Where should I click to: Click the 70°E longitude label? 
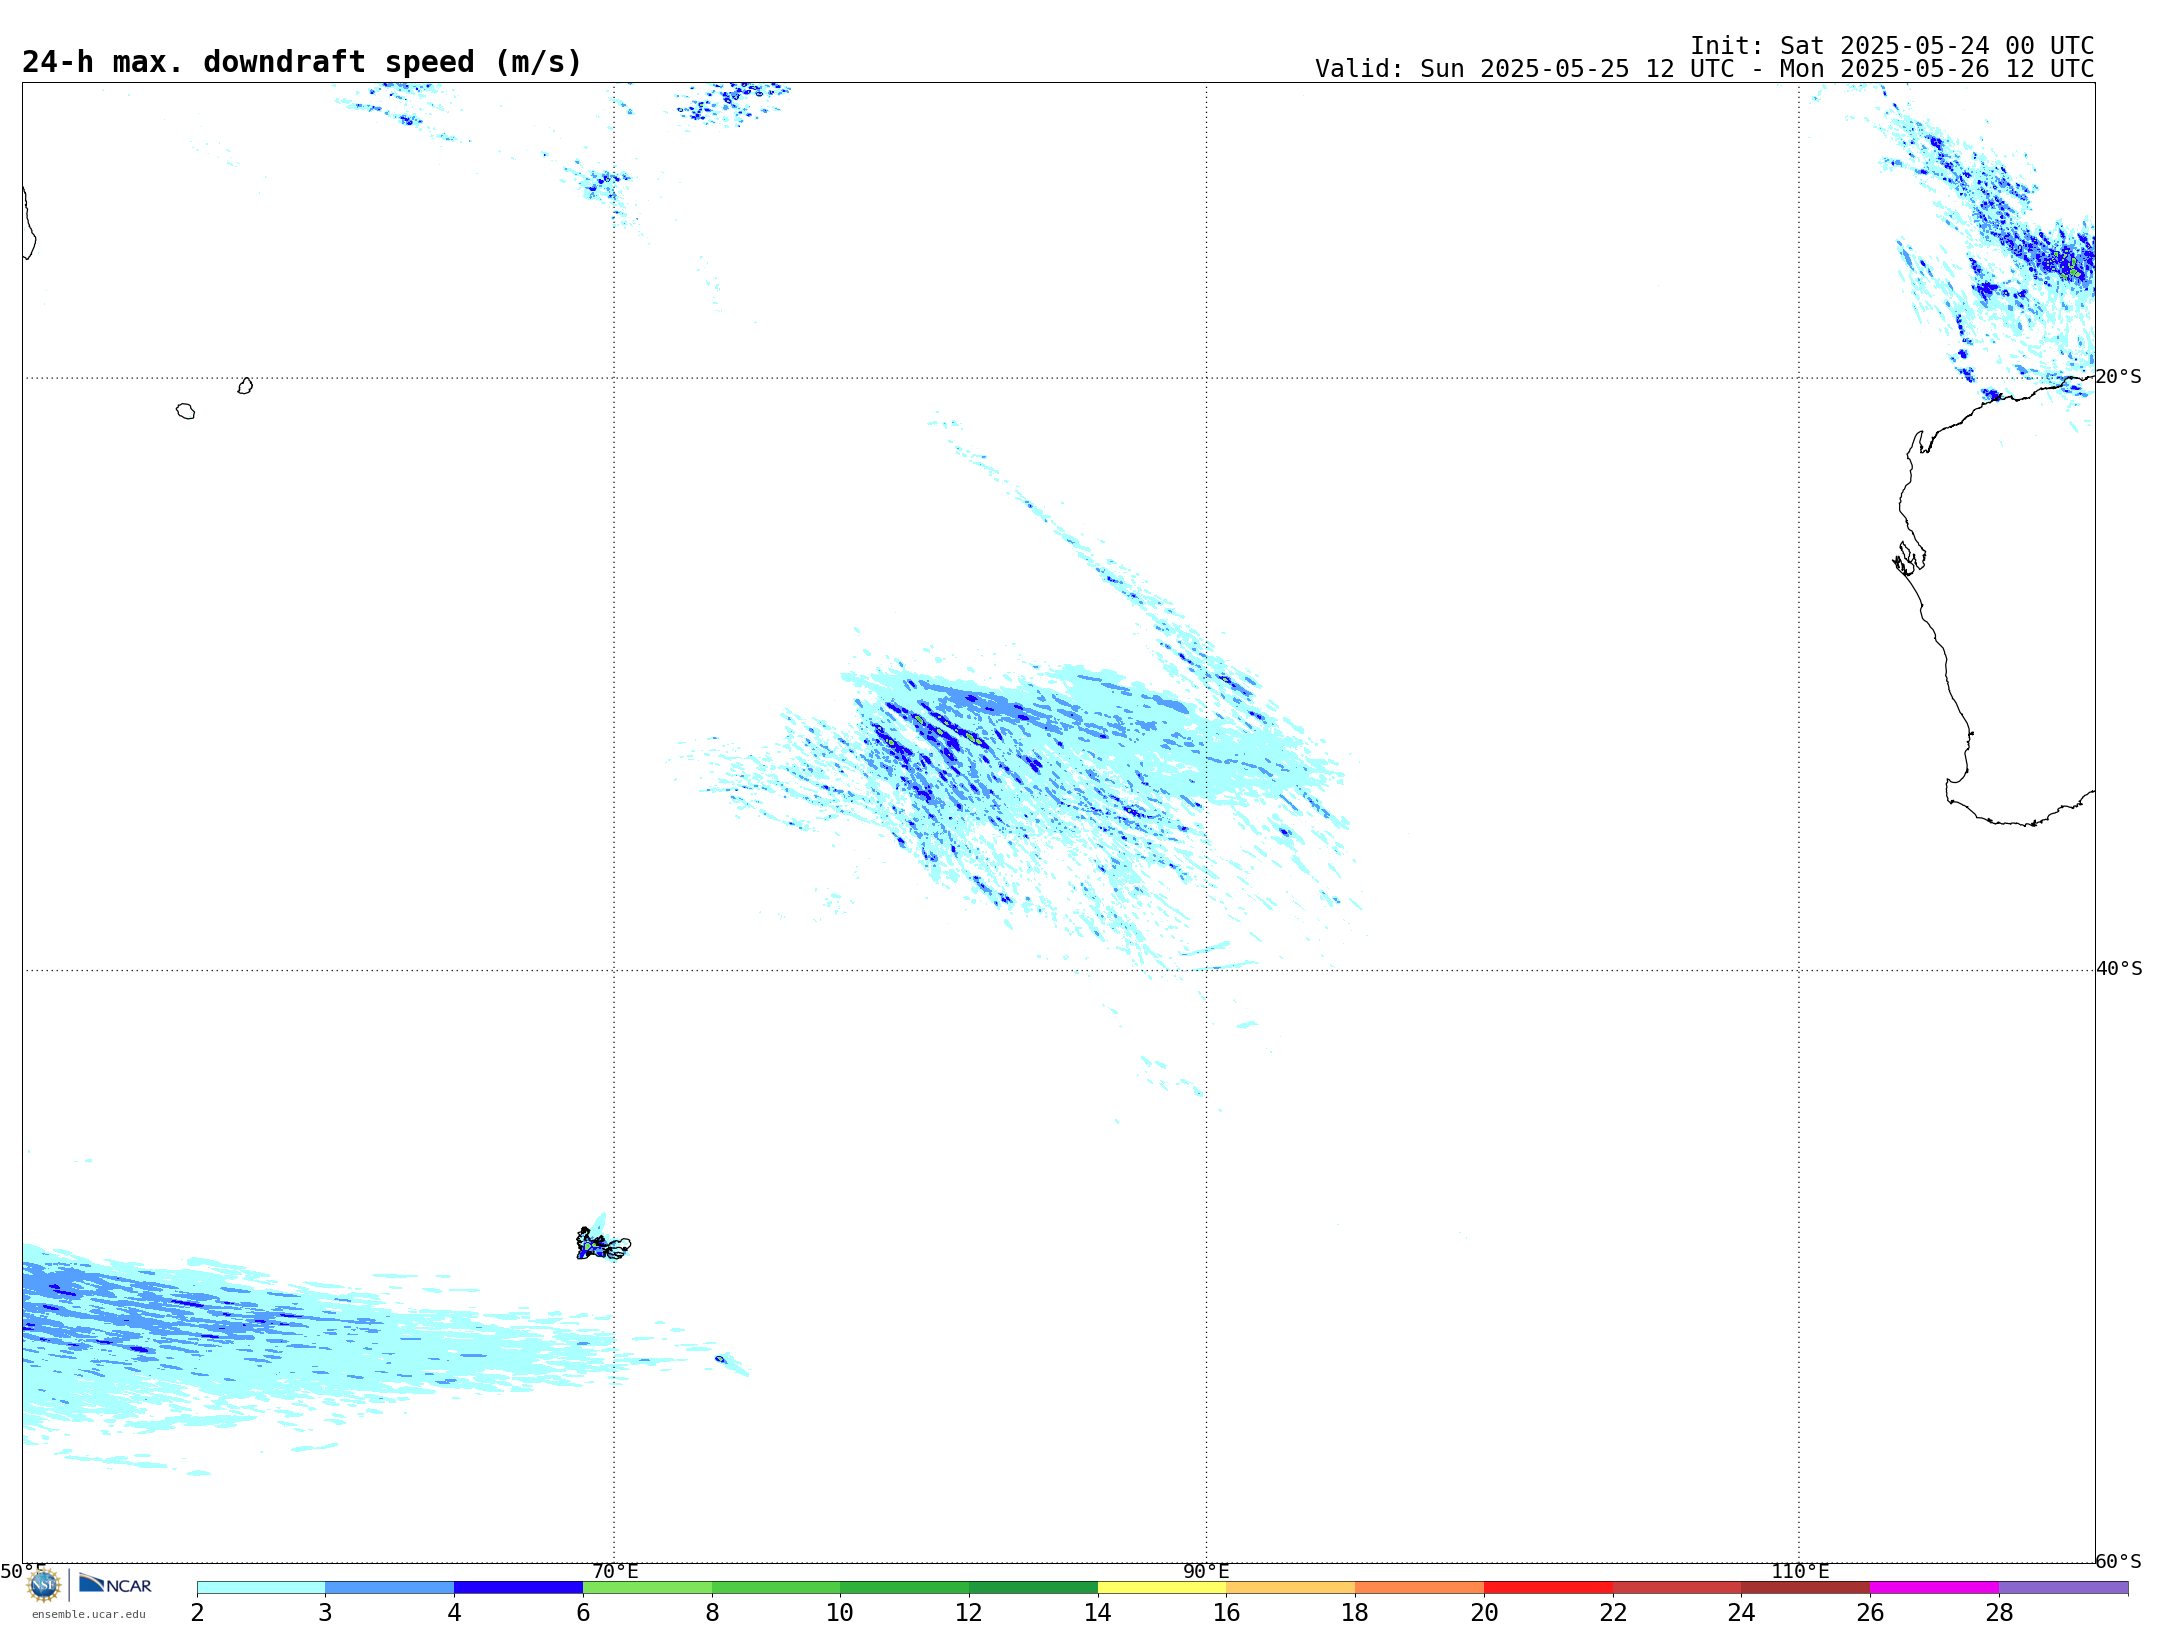[x=615, y=1572]
